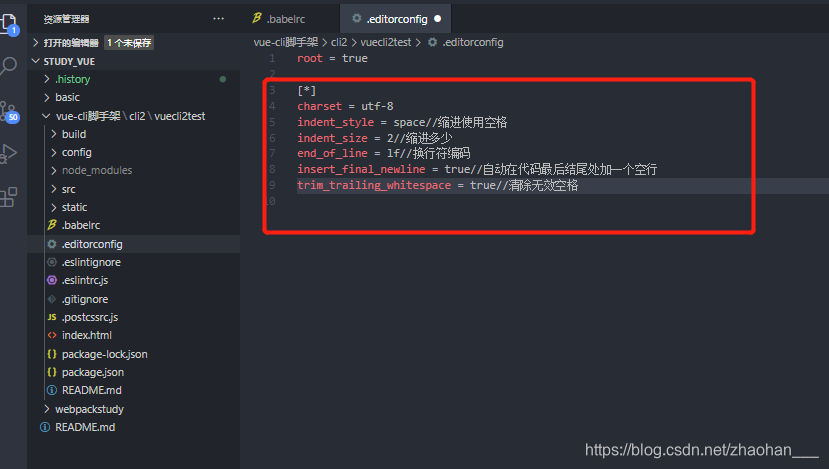829x469 pixels.
Task: Click Babel icon beside .babelrc file
Action: click(52, 225)
